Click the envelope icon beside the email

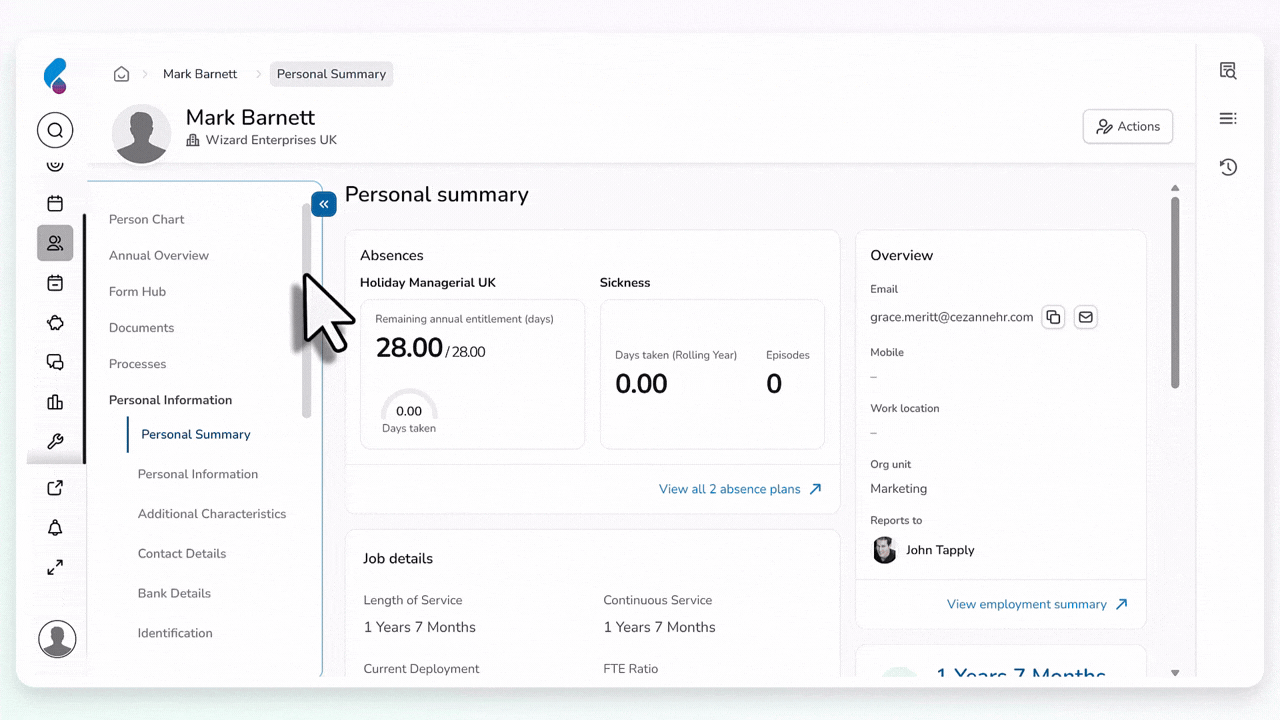pyautogui.click(x=1085, y=317)
